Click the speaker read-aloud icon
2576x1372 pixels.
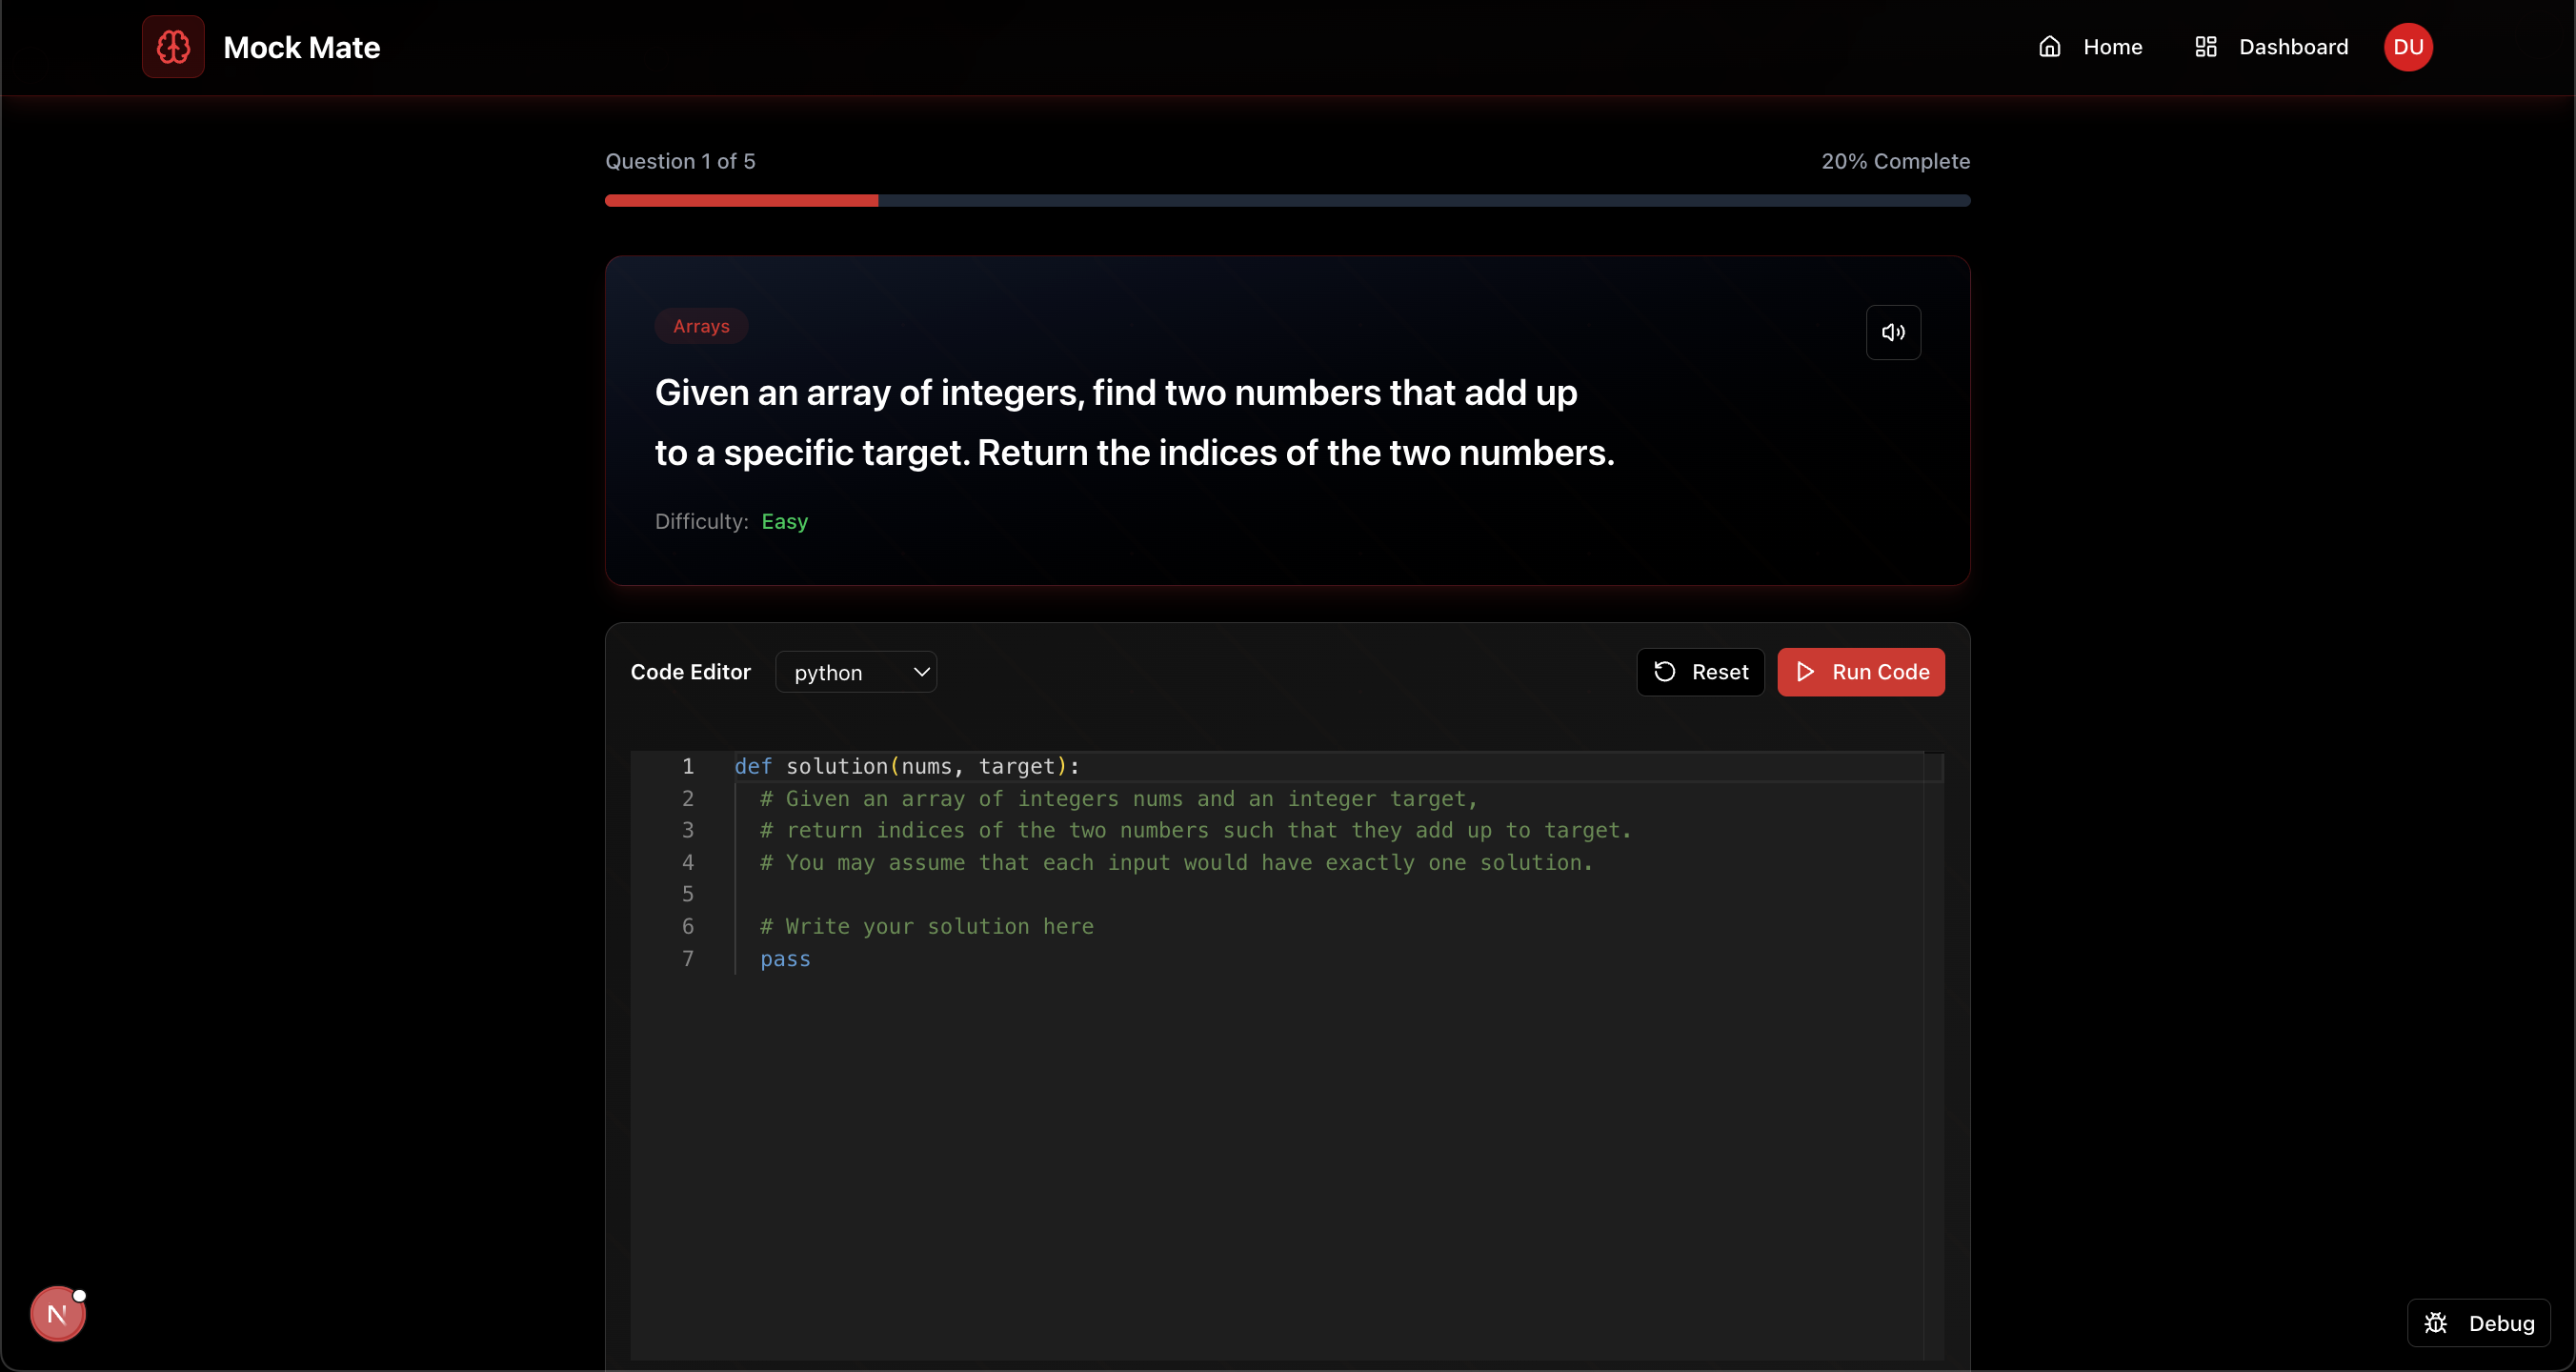(x=1892, y=332)
